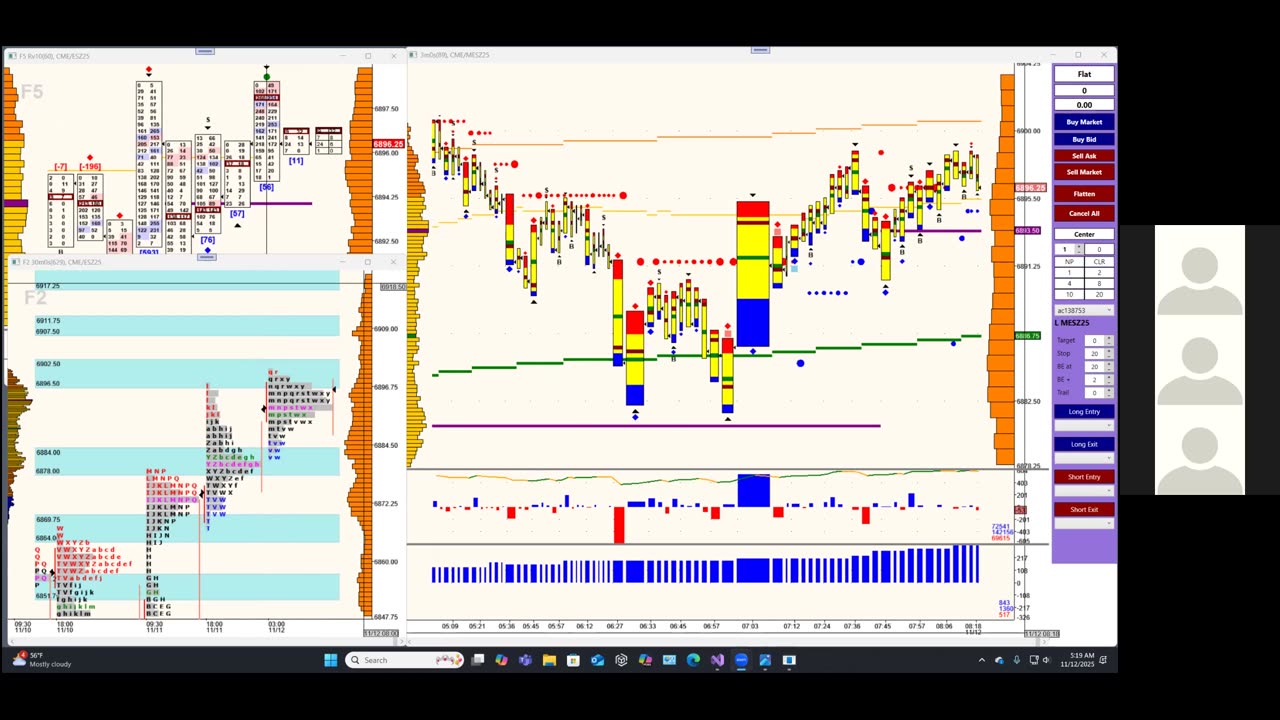Adjust the Stop value stepper

[1108, 354]
